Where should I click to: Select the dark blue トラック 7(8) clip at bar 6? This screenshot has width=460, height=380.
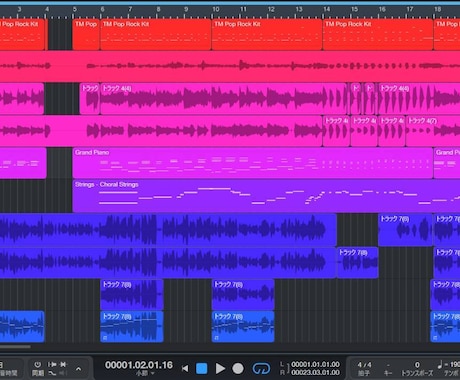(132, 295)
